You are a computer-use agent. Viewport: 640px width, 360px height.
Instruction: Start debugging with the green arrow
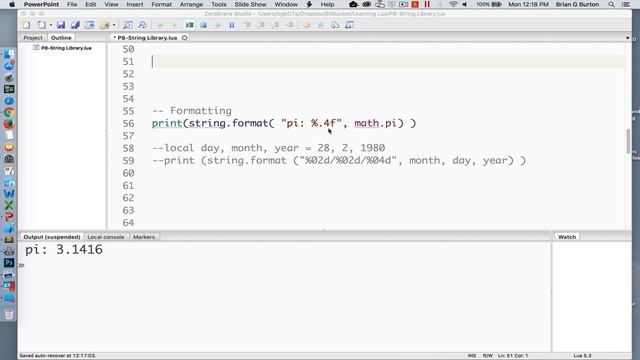tap(174, 25)
